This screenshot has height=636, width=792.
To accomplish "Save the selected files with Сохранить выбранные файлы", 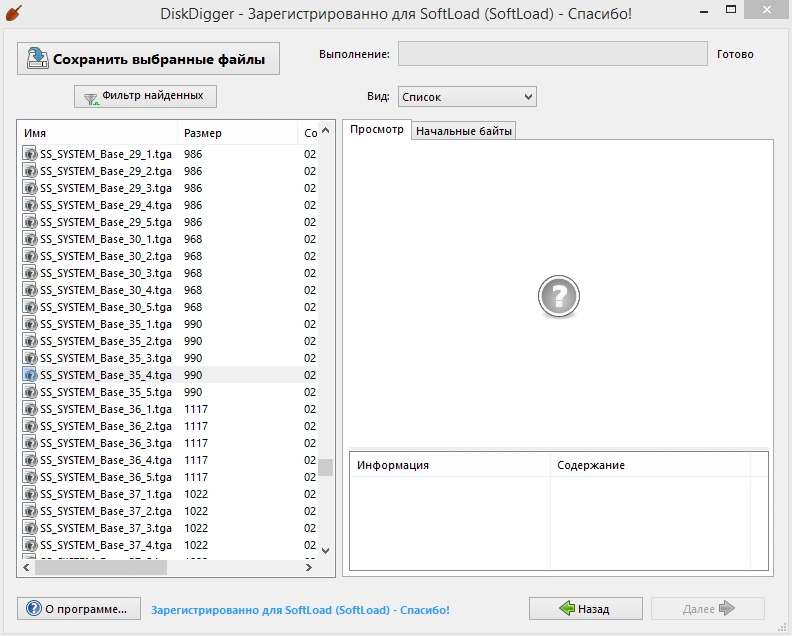I will 148,59.
